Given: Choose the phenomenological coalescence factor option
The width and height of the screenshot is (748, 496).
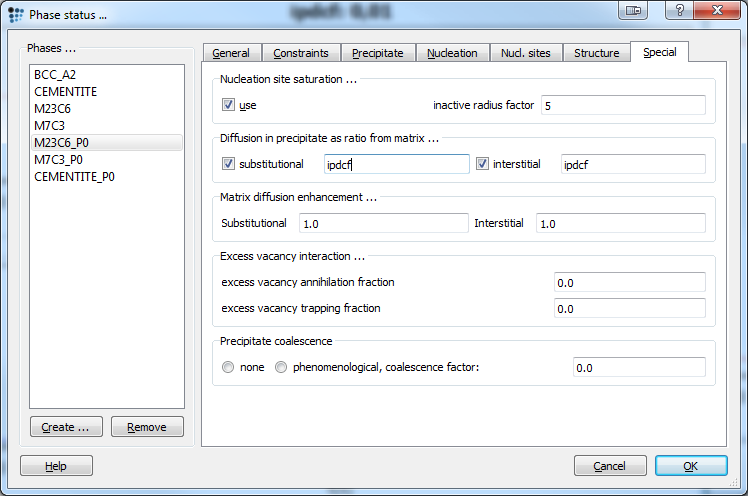Looking at the screenshot, I should point(282,367).
